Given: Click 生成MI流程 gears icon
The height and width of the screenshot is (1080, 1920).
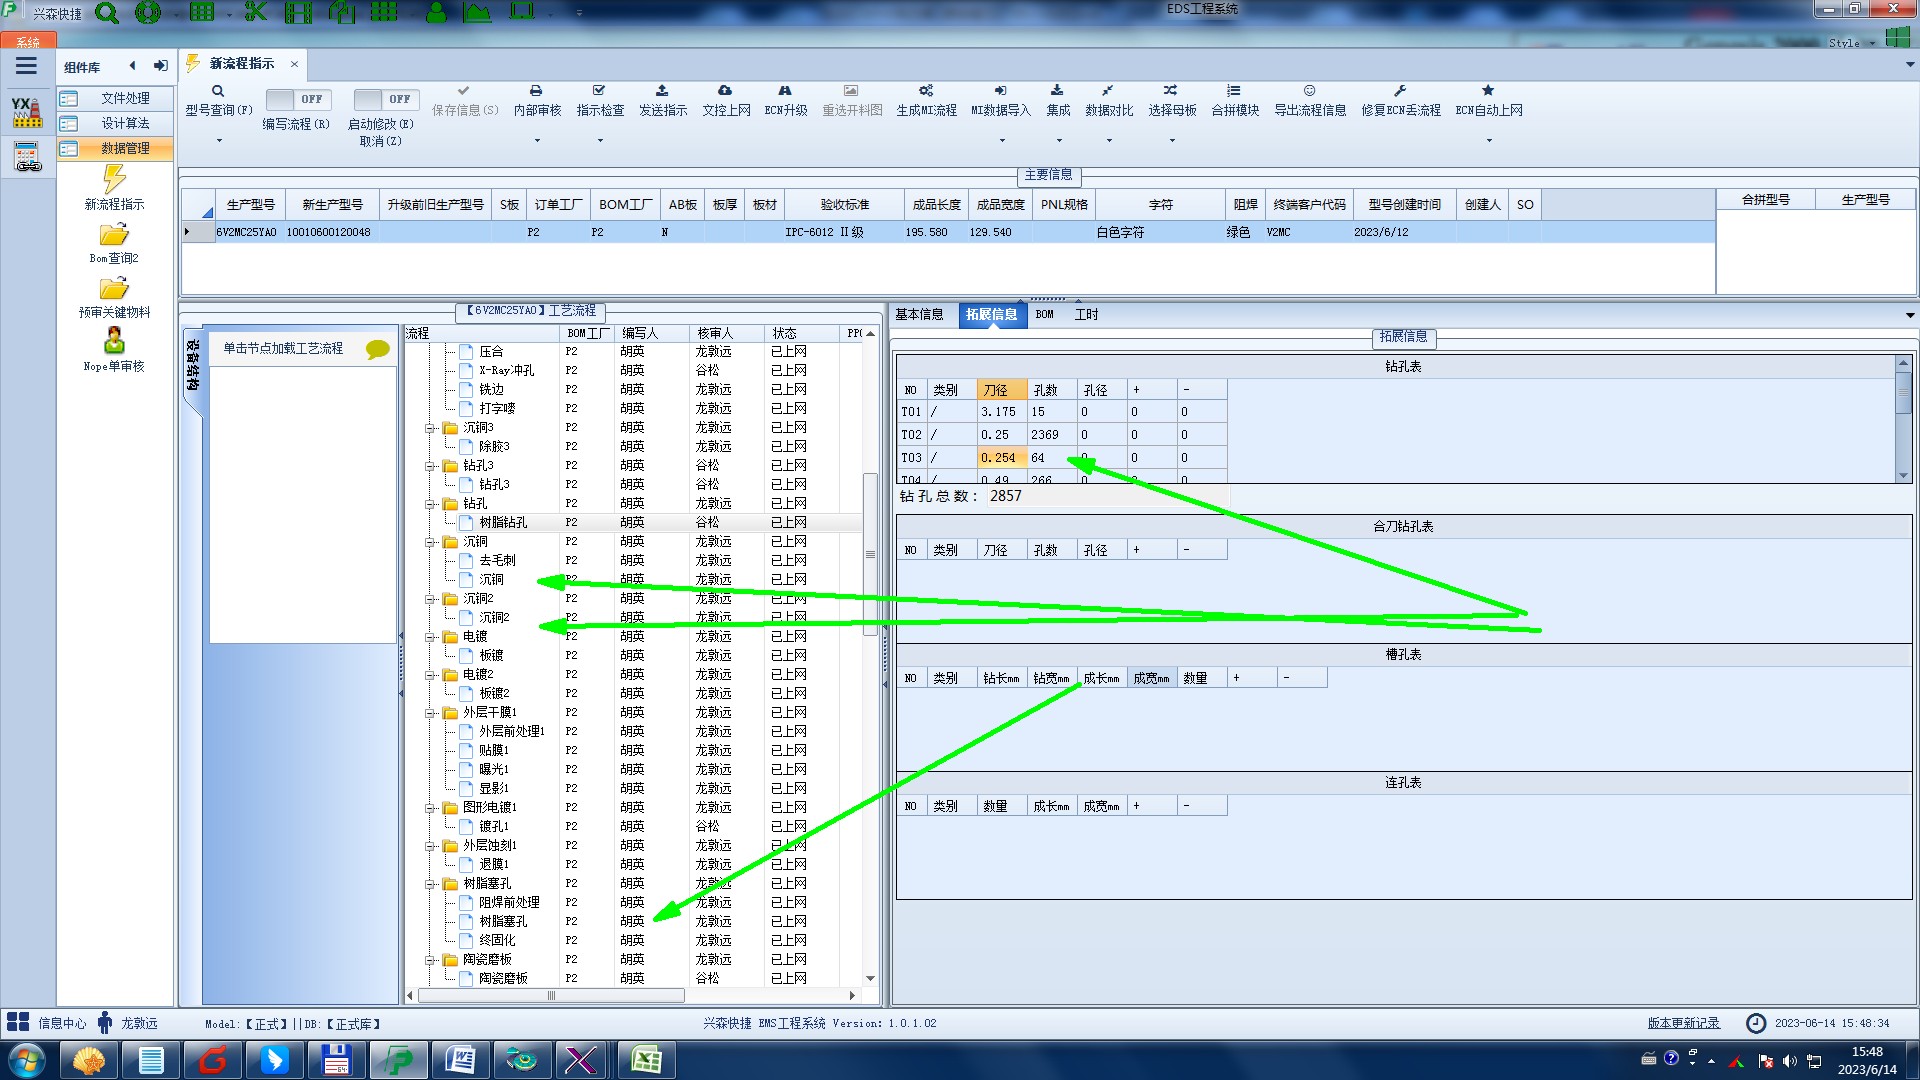Looking at the screenshot, I should [926, 91].
